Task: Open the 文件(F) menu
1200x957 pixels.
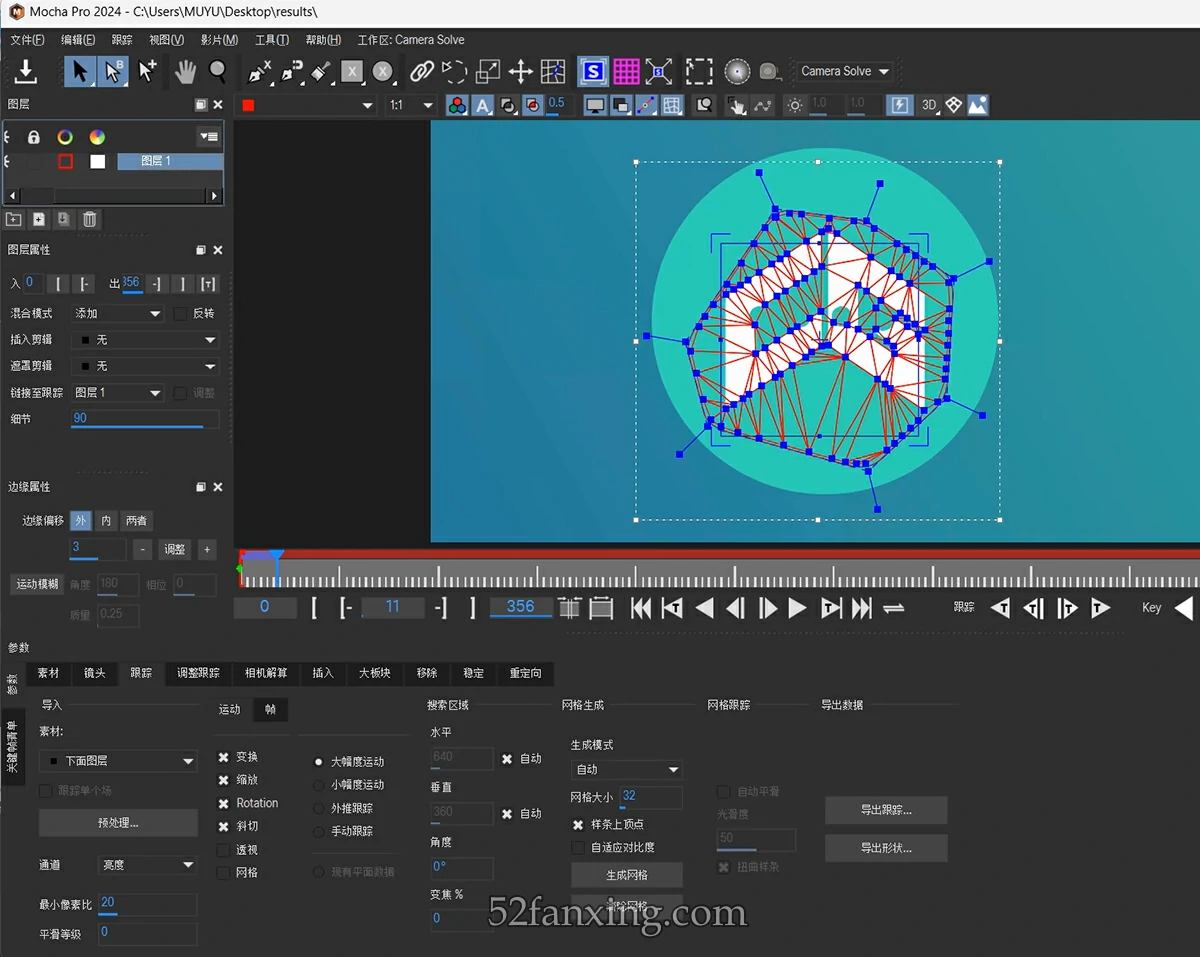Action: pyautogui.click(x=27, y=40)
